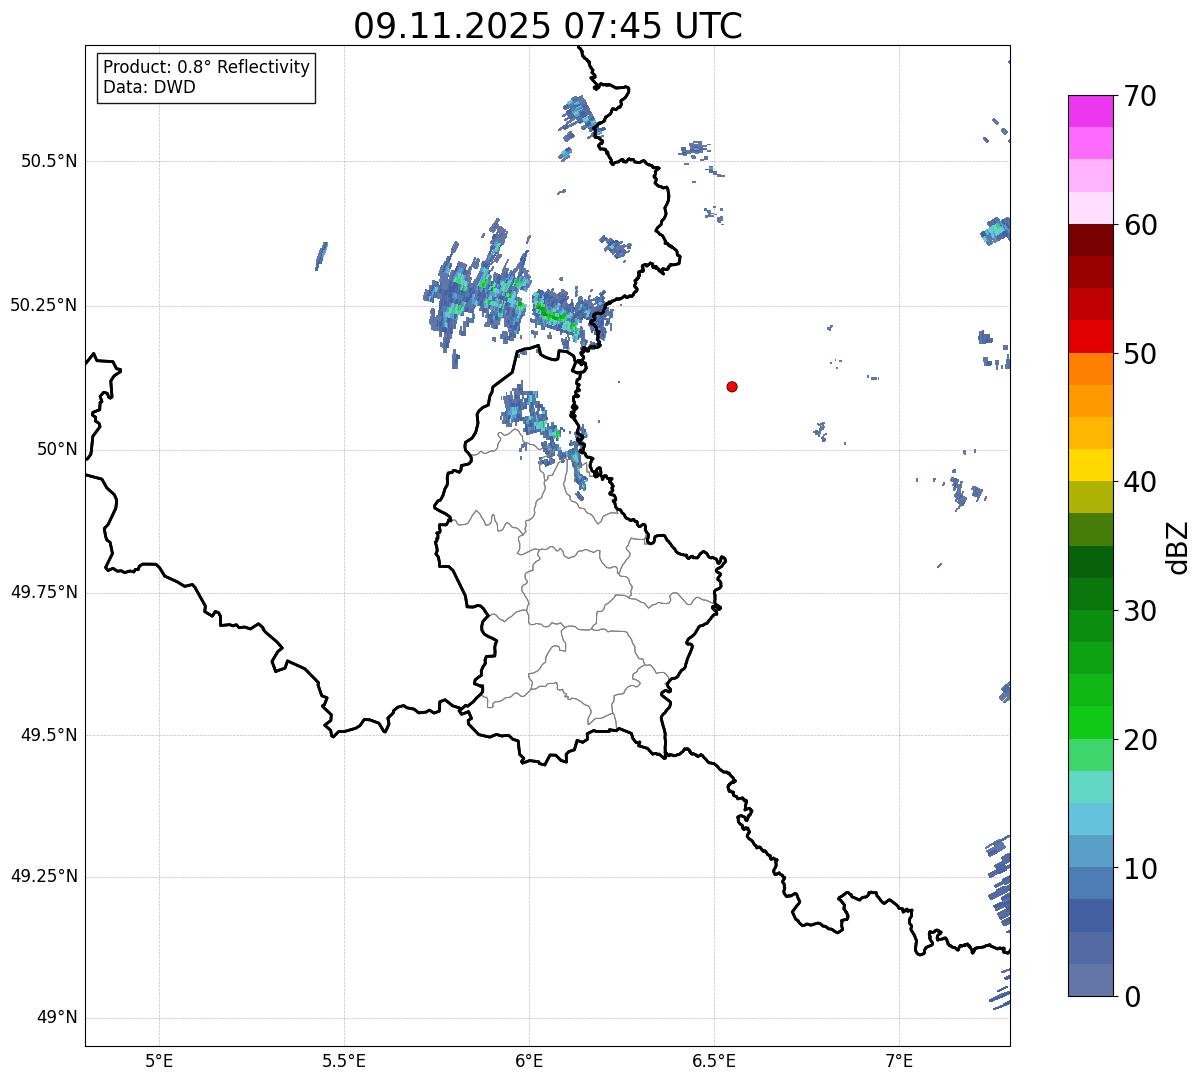The image size is (1202, 1081).
Task: Click the colorbar '0' tick label
Action: pyautogui.click(x=1132, y=997)
